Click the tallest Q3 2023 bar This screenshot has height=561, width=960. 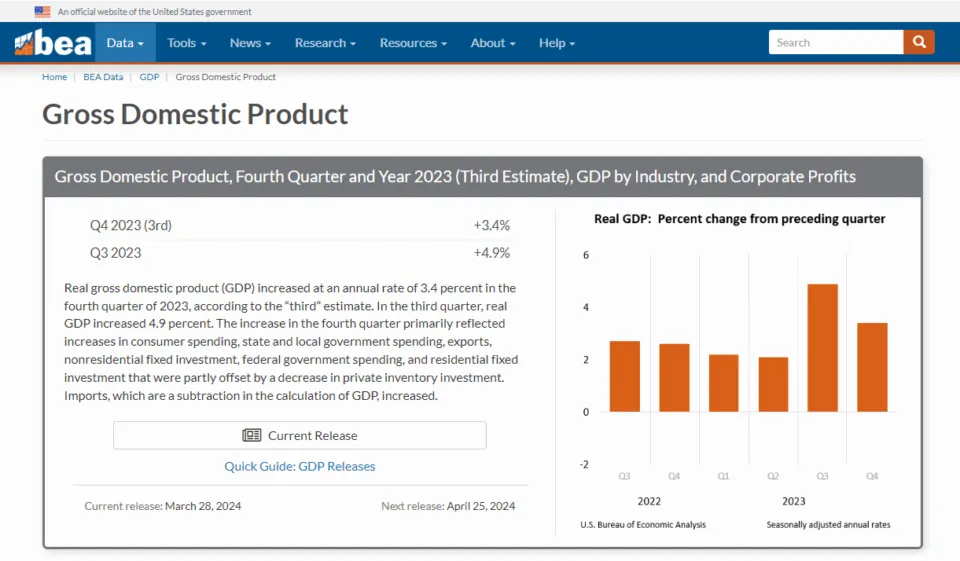tap(822, 348)
